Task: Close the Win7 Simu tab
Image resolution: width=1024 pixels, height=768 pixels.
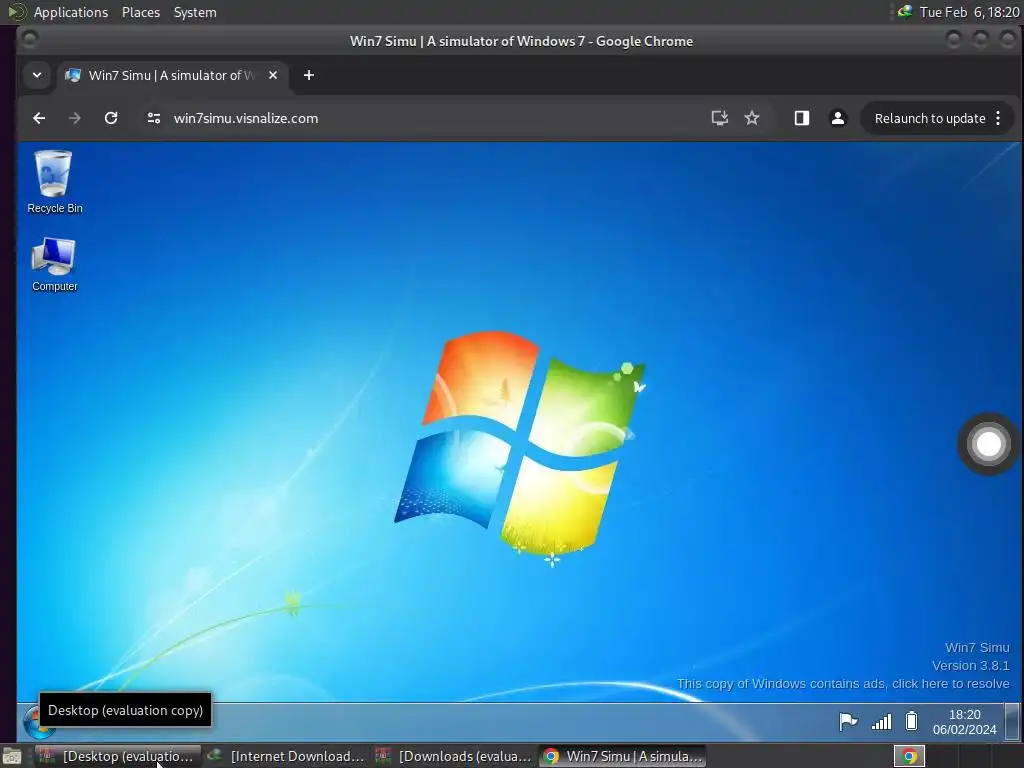Action: (x=273, y=75)
